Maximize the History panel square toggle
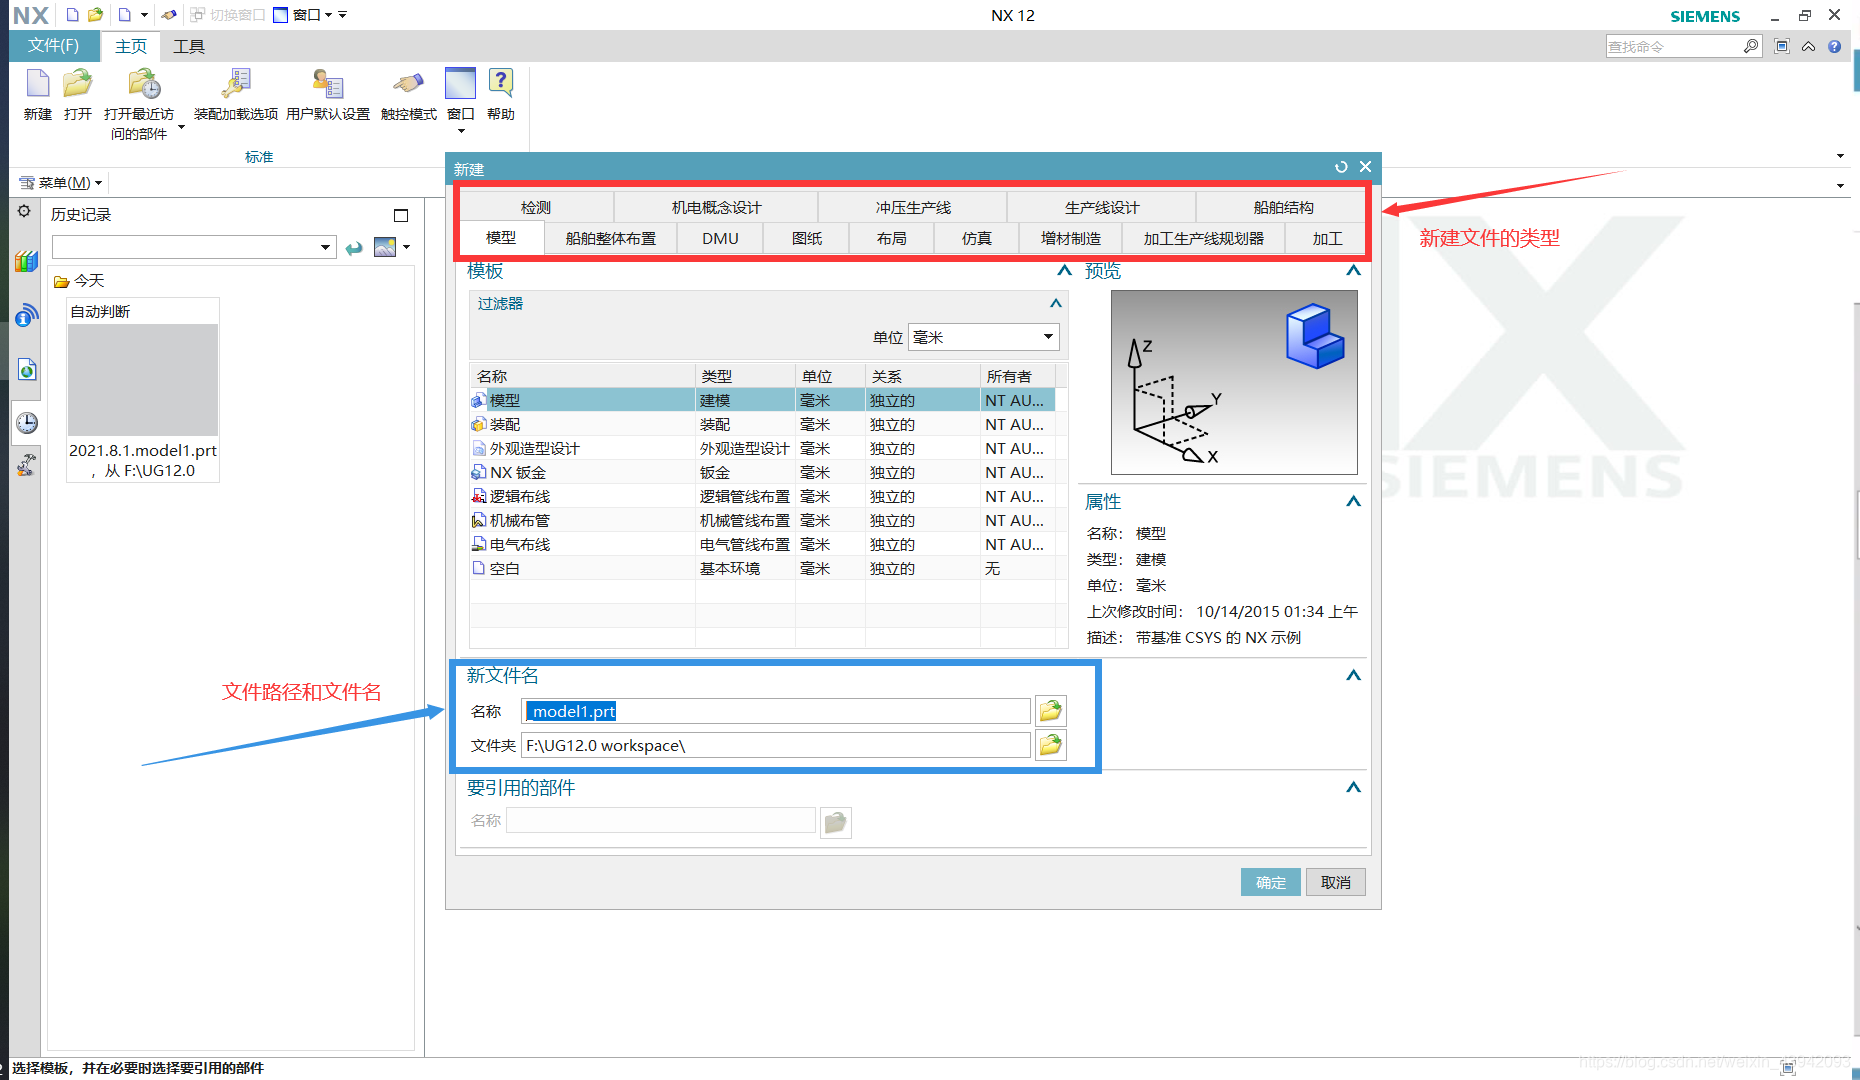 (401, 215)
